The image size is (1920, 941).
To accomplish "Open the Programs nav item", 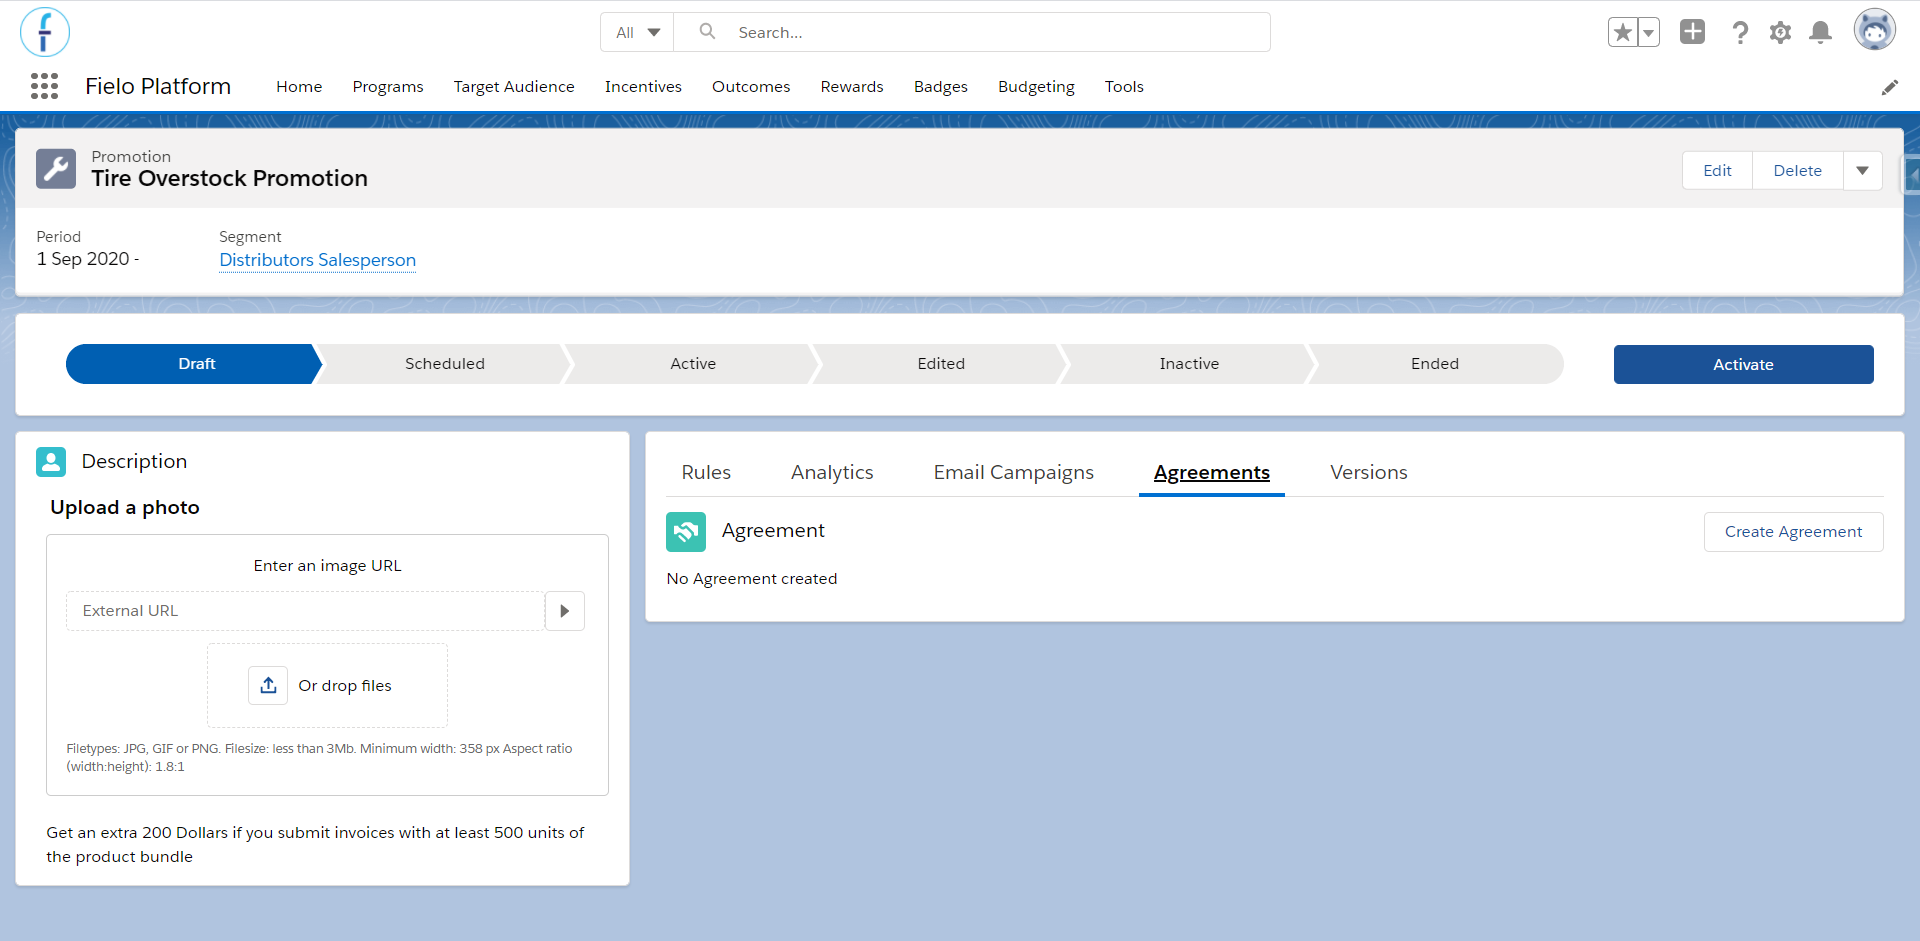I will [x=388, y=87].
